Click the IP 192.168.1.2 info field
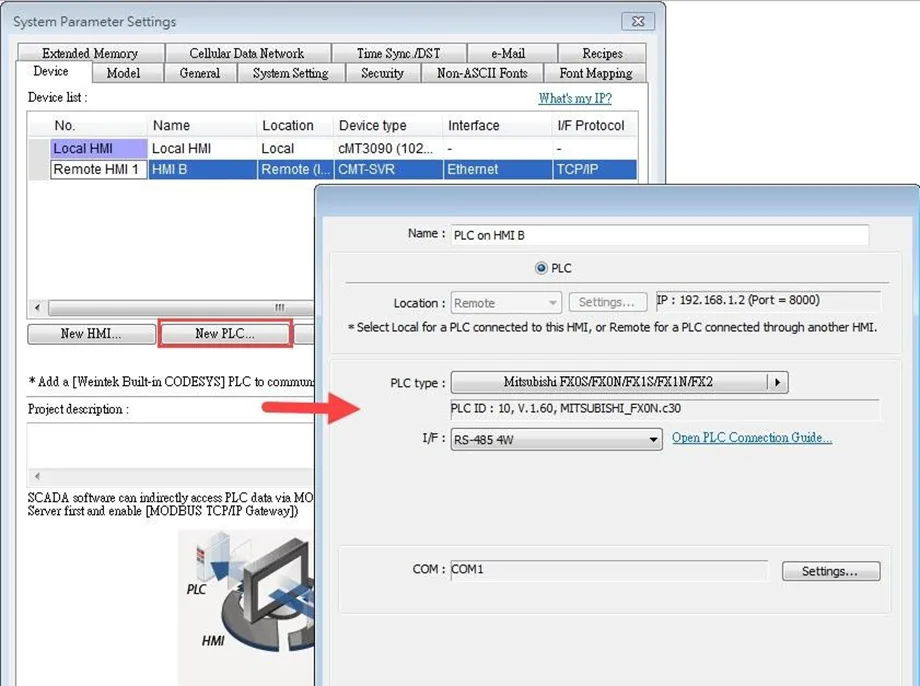 click(x=768, y=300)
